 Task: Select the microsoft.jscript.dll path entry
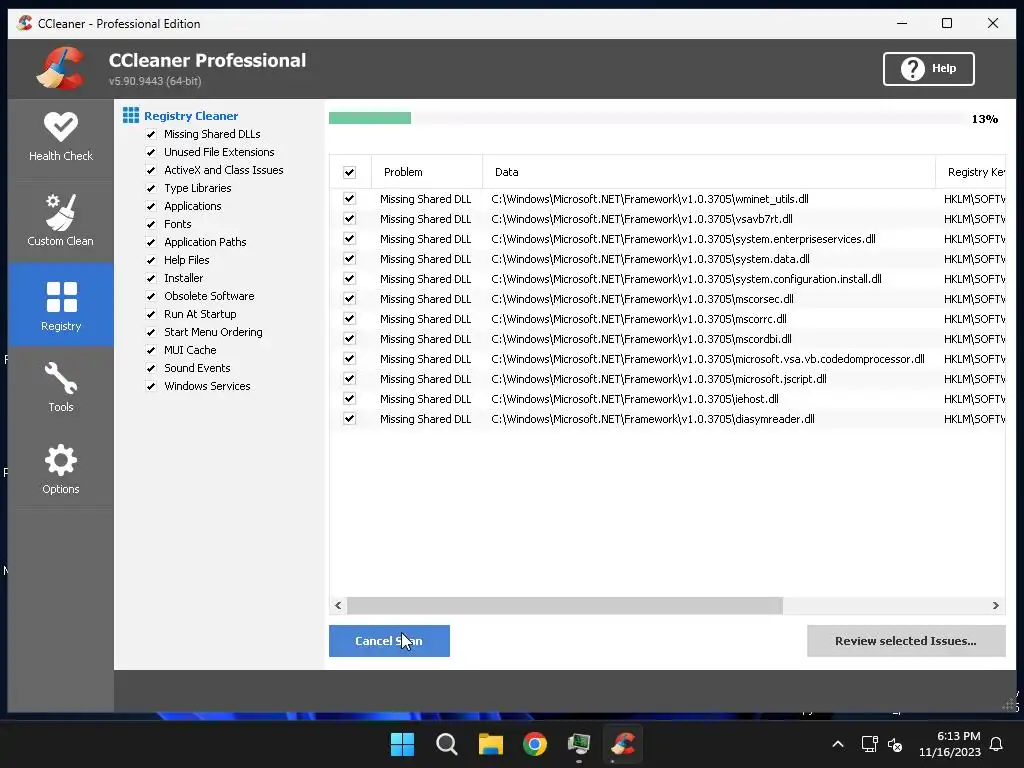[659, 379]
